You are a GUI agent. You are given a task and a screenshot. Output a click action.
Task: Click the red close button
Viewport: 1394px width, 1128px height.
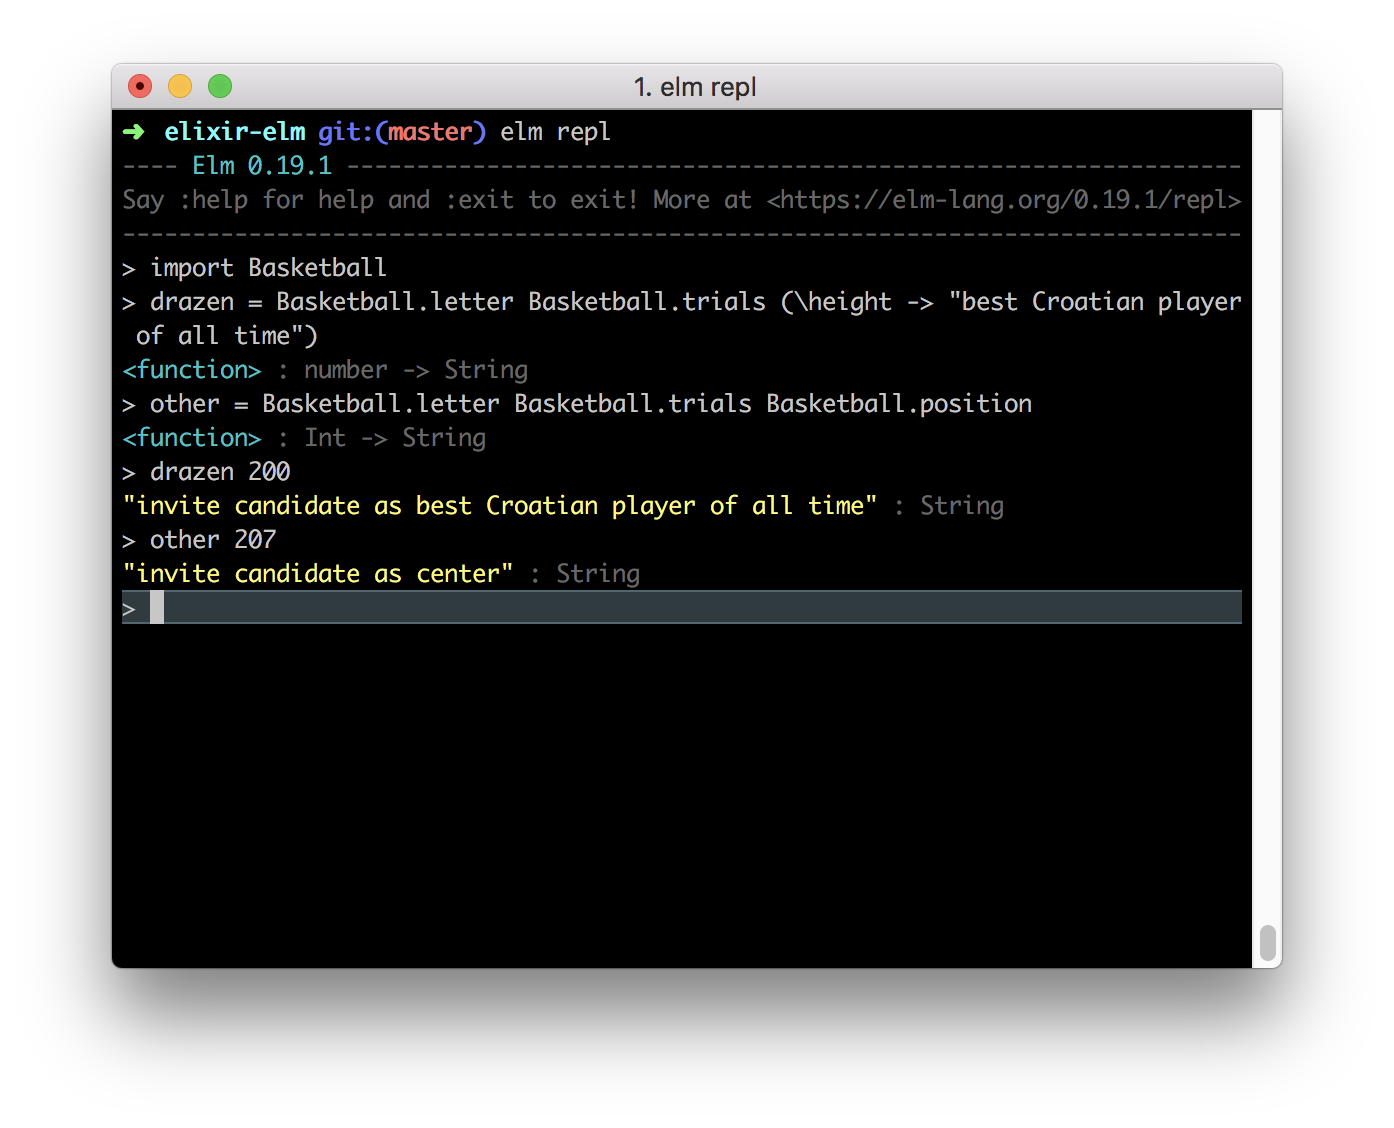139,86
